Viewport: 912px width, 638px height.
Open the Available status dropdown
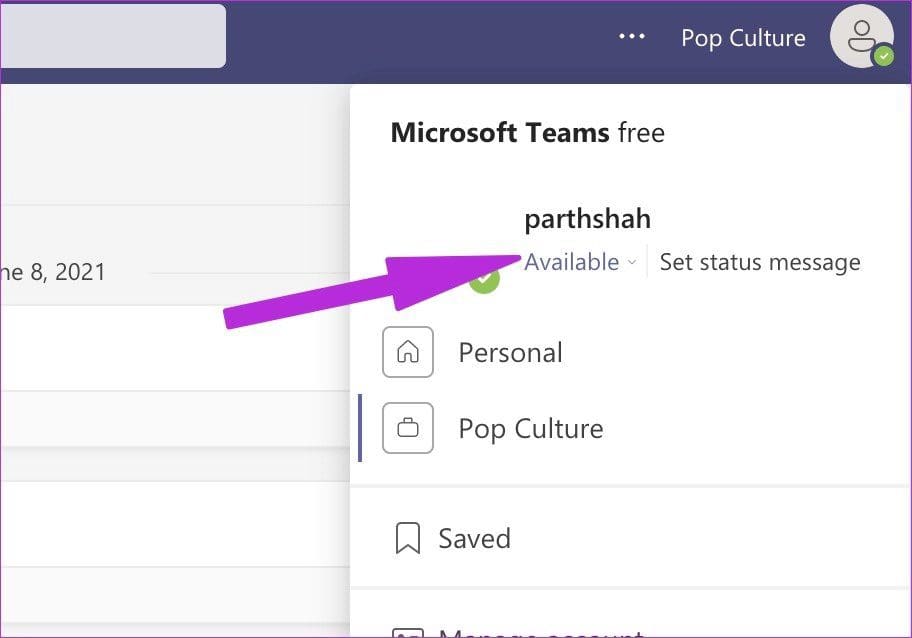pos(580,262)
